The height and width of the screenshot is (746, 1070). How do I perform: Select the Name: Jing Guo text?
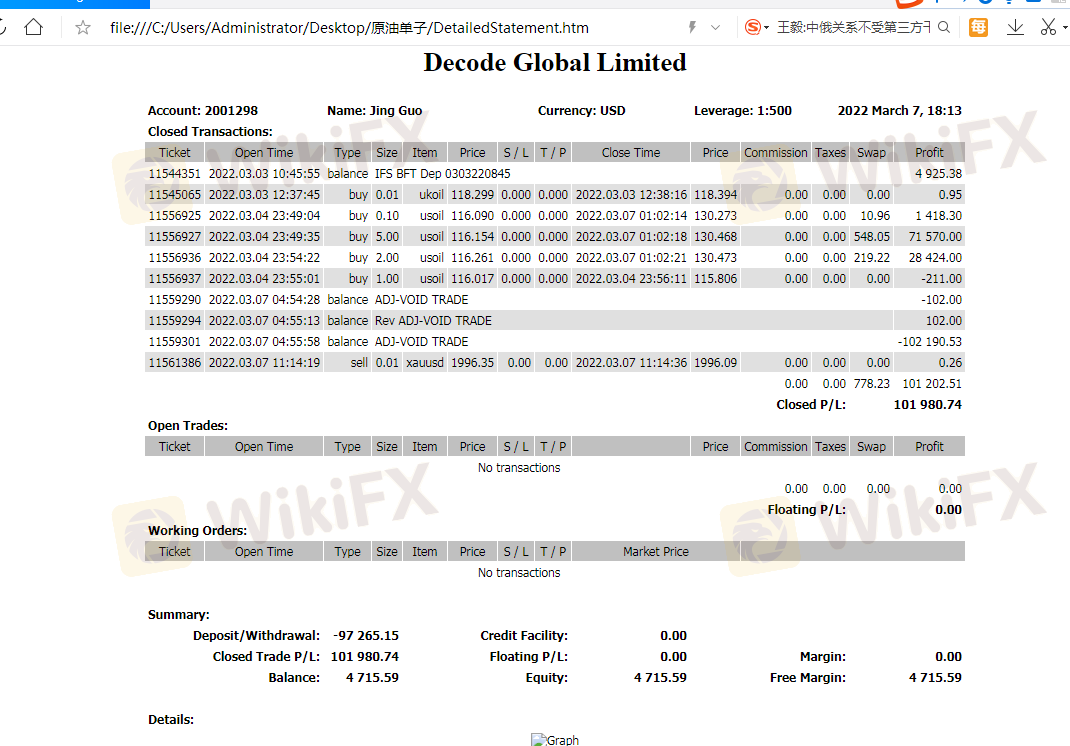point(375,111)
